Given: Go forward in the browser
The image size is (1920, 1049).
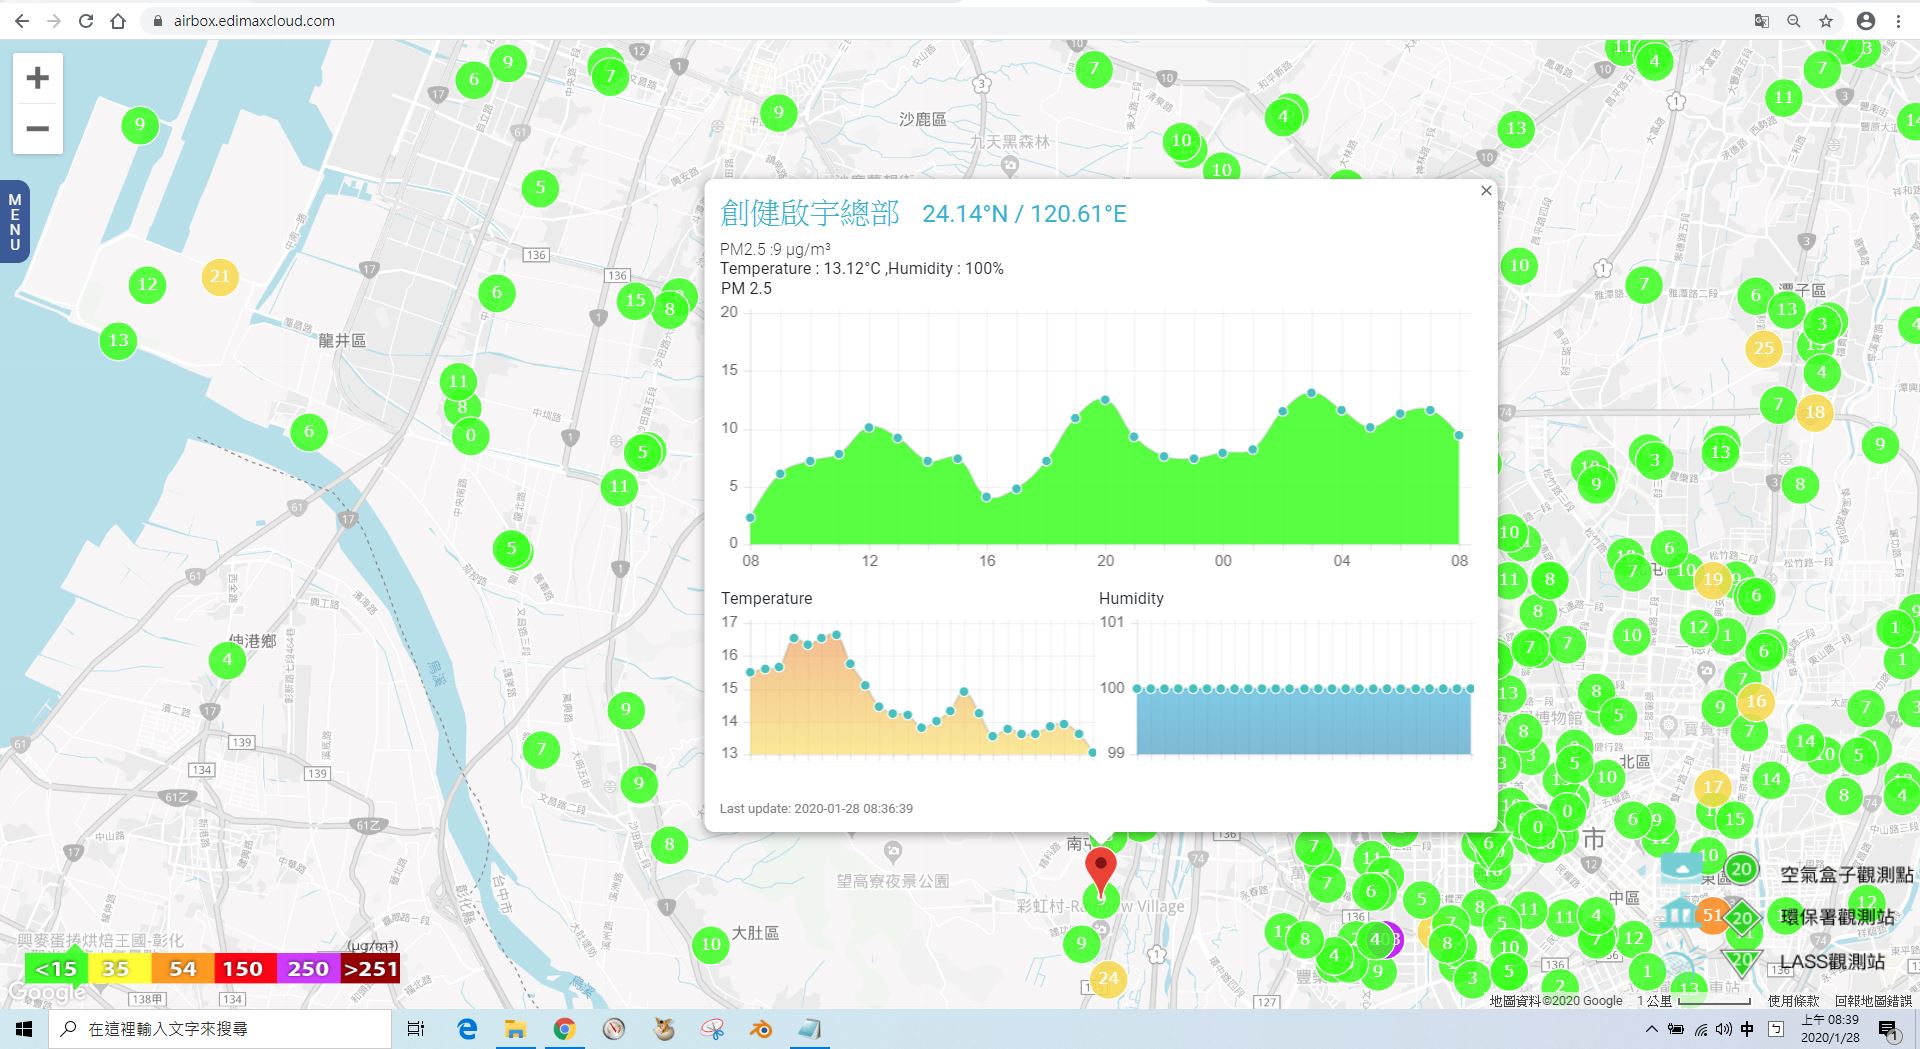Looking at the screenshot, I should click(x=54, y=21).
